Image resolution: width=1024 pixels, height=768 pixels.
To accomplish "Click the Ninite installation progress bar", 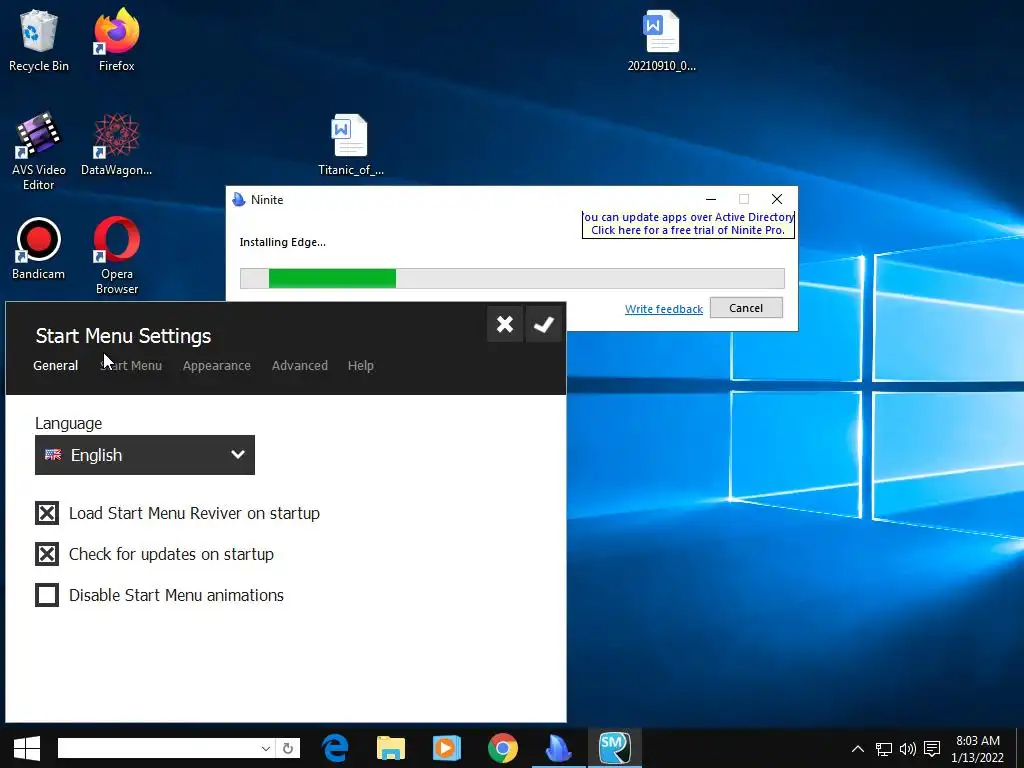I will tap(512, 278).
